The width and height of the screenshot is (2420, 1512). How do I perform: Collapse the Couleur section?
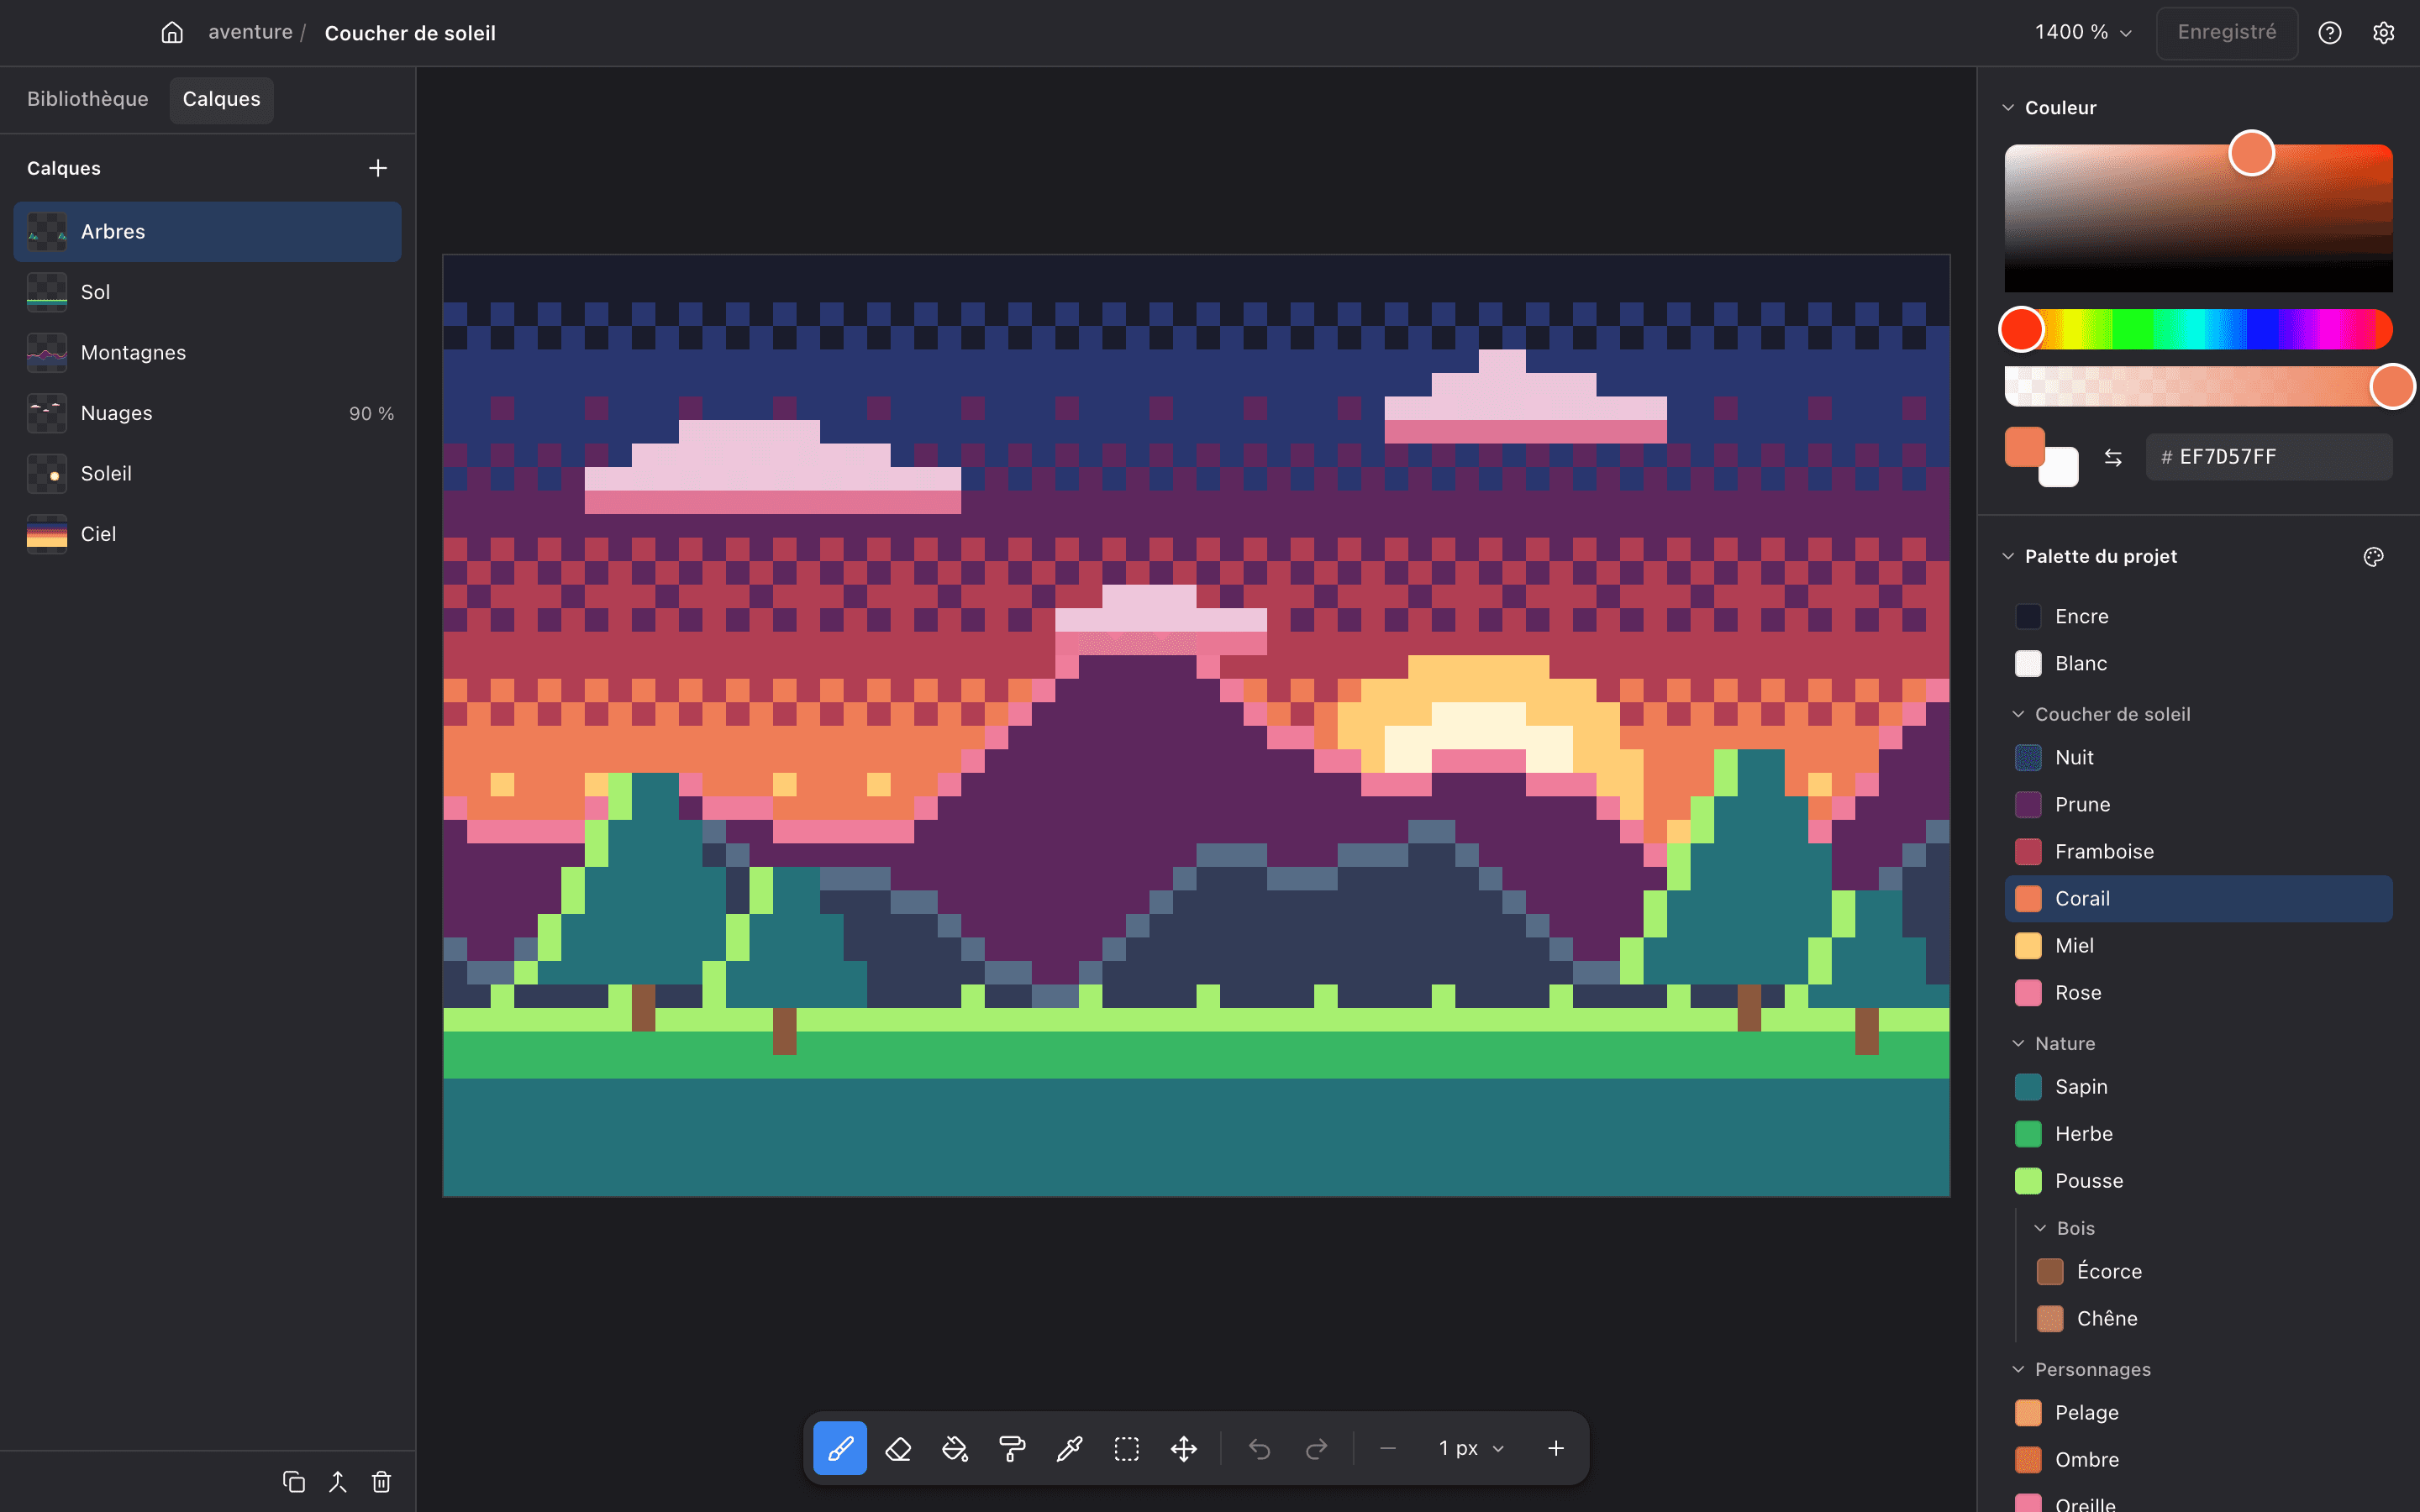(x=2008, y=107)
